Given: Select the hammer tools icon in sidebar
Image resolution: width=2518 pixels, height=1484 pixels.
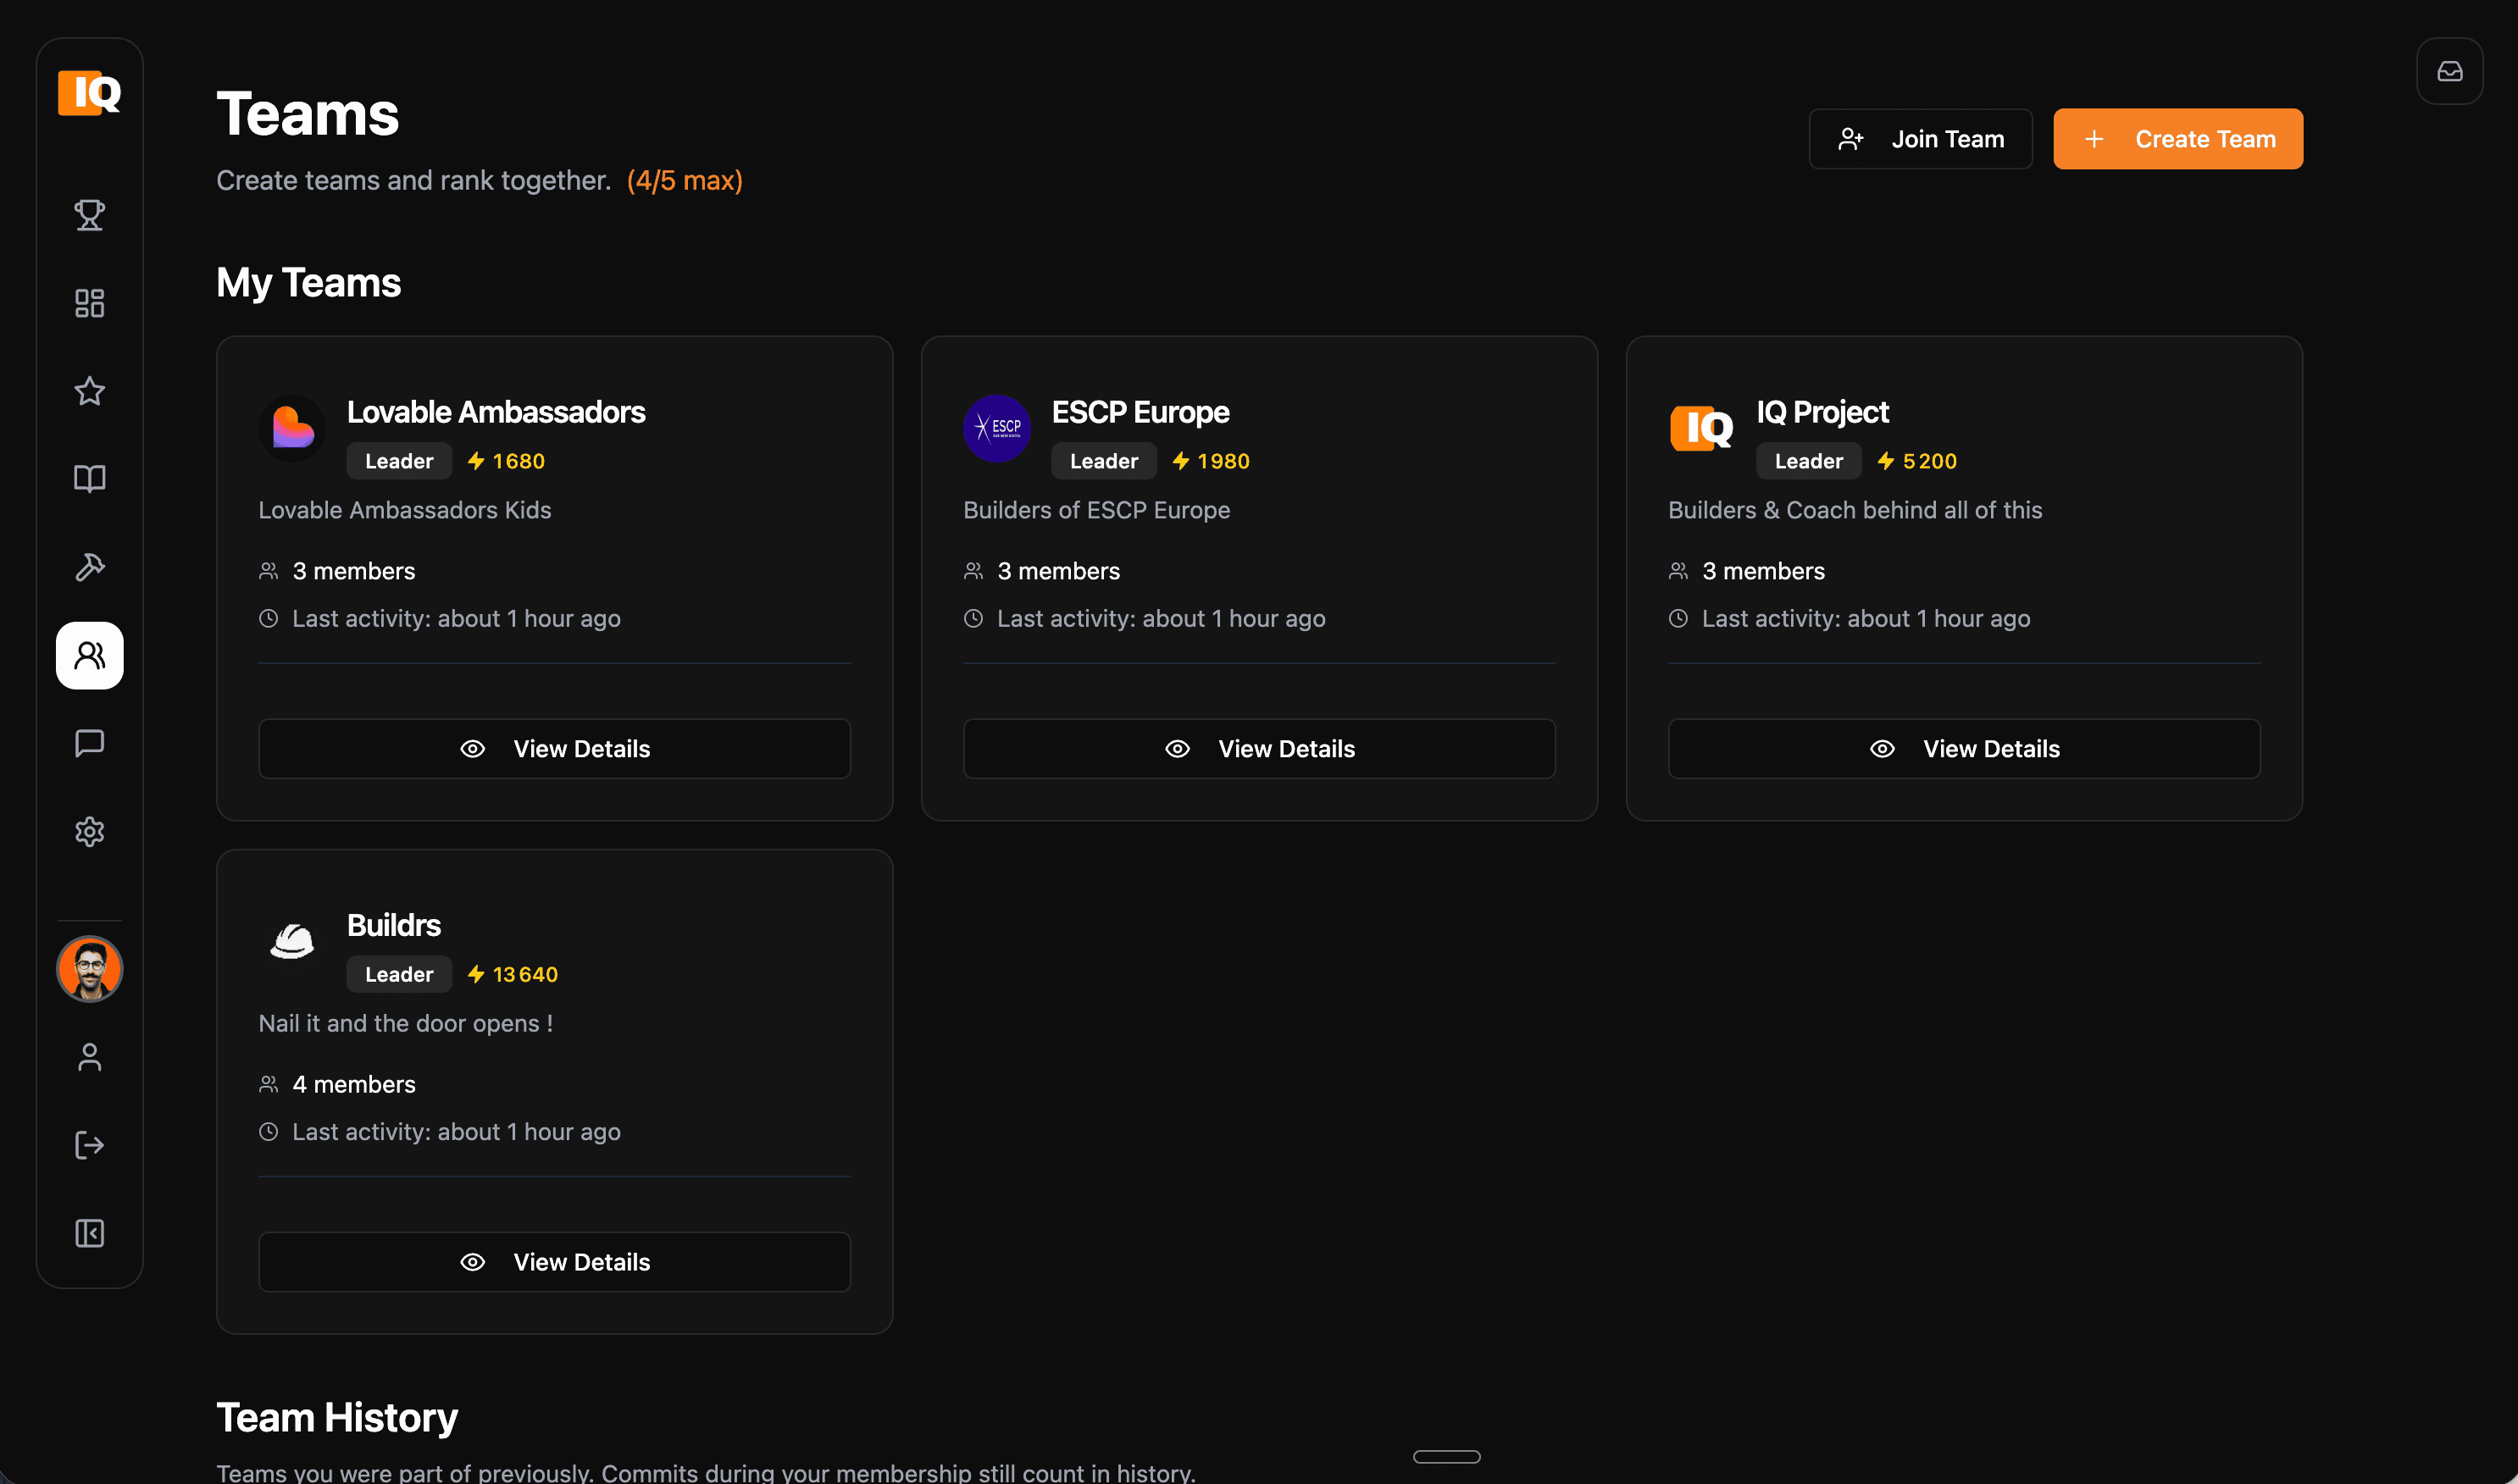Looking at the screenshot, I should pos(89,567).
